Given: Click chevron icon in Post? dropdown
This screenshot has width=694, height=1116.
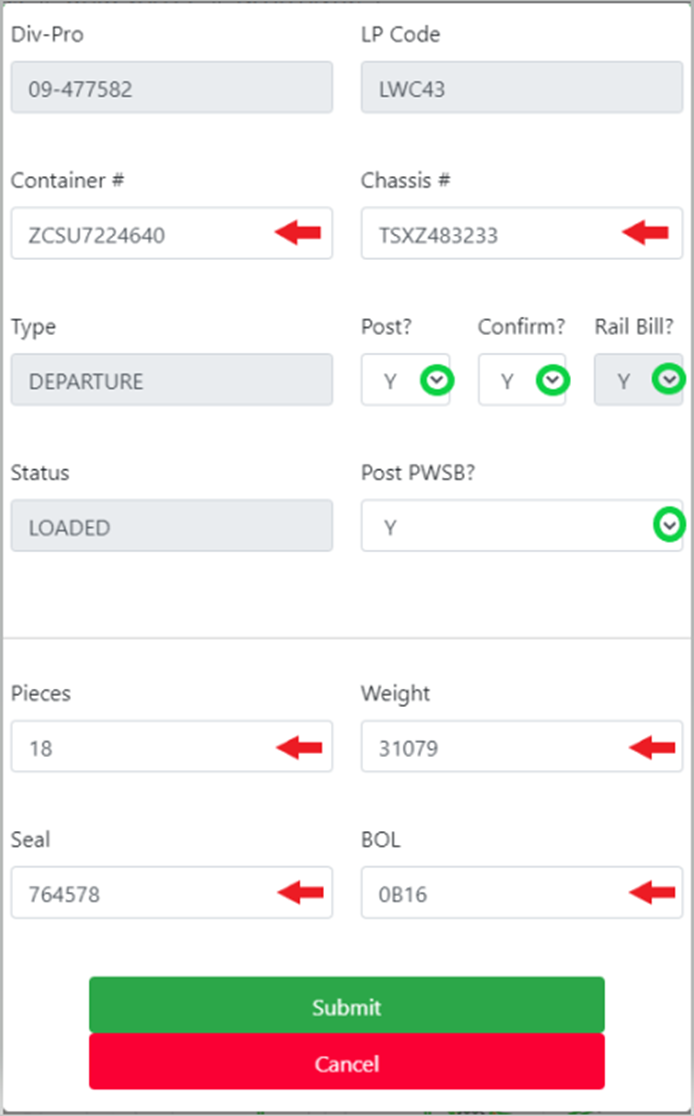Looking at the screenshot, I should [437, 380].
